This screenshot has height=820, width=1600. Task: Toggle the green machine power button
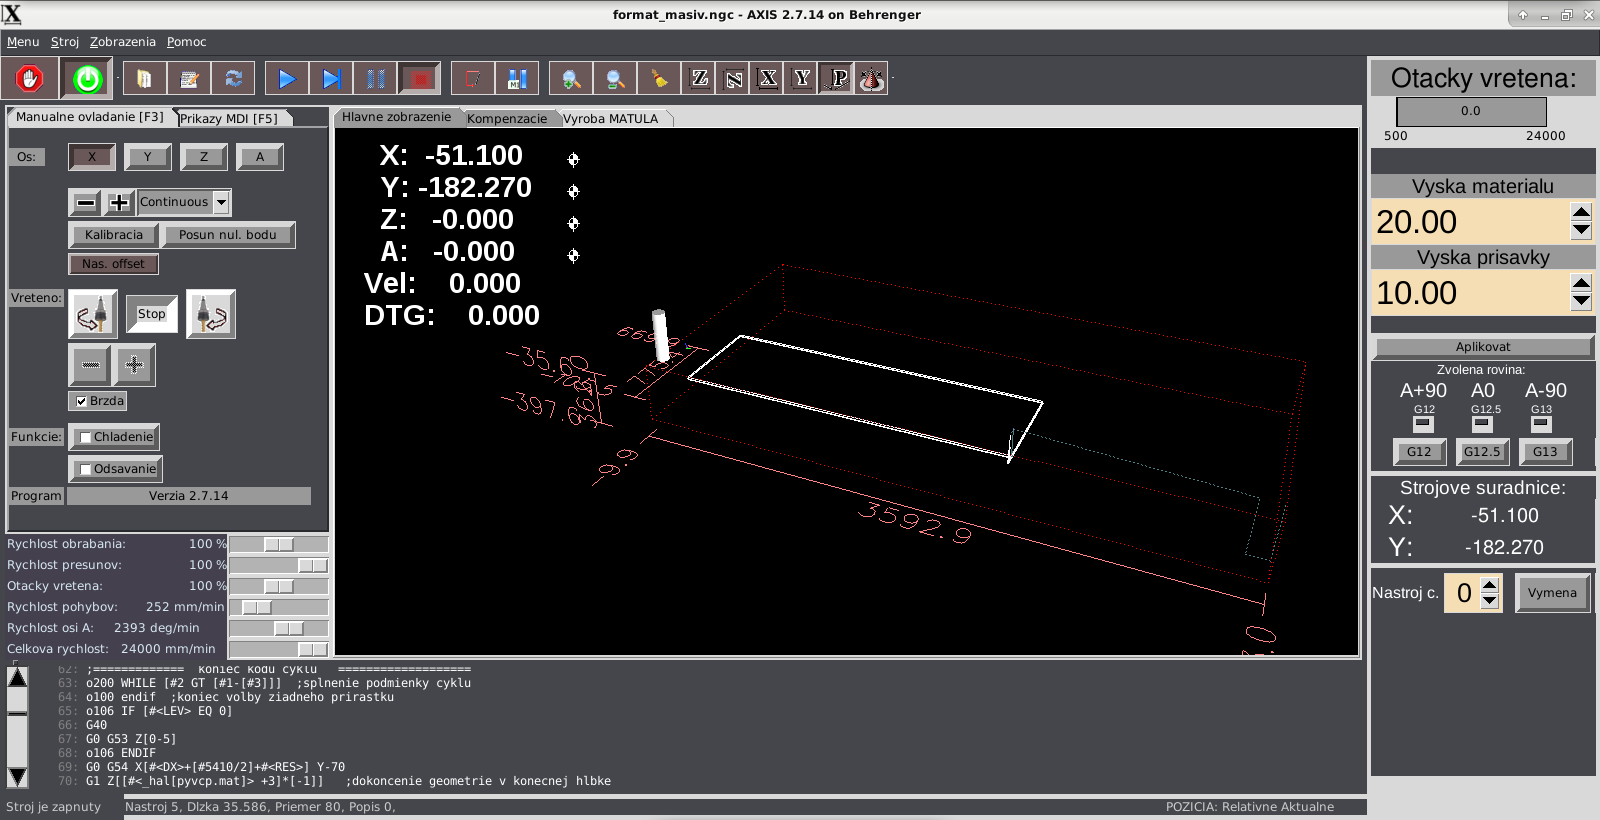(87, 79)
